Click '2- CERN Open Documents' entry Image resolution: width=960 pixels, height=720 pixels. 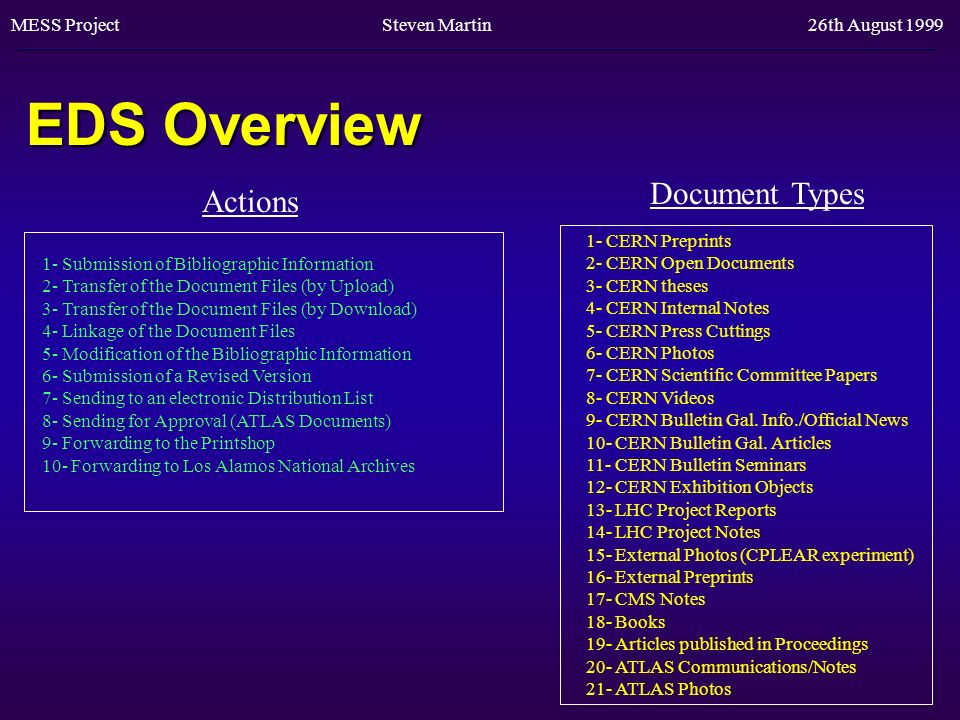click(x=690, y=263)
